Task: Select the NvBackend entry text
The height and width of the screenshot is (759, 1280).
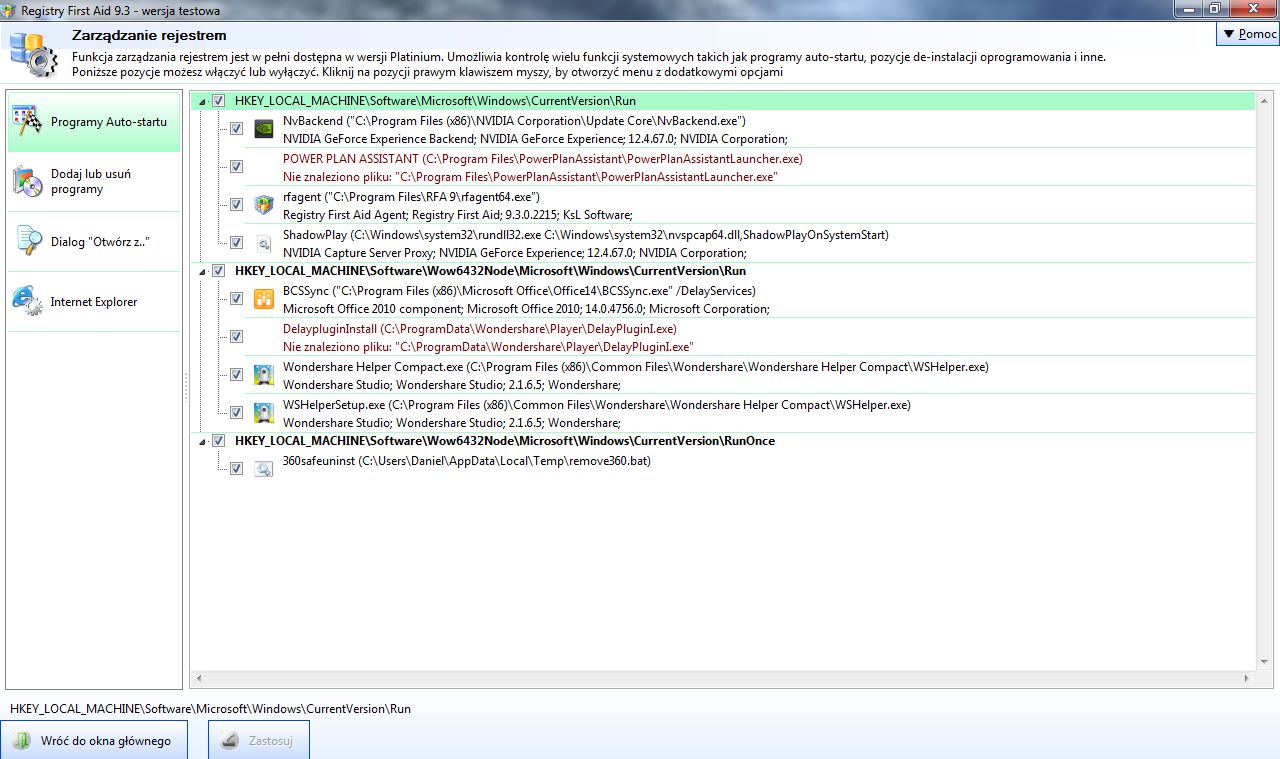Action: click(x=514, y=121)
